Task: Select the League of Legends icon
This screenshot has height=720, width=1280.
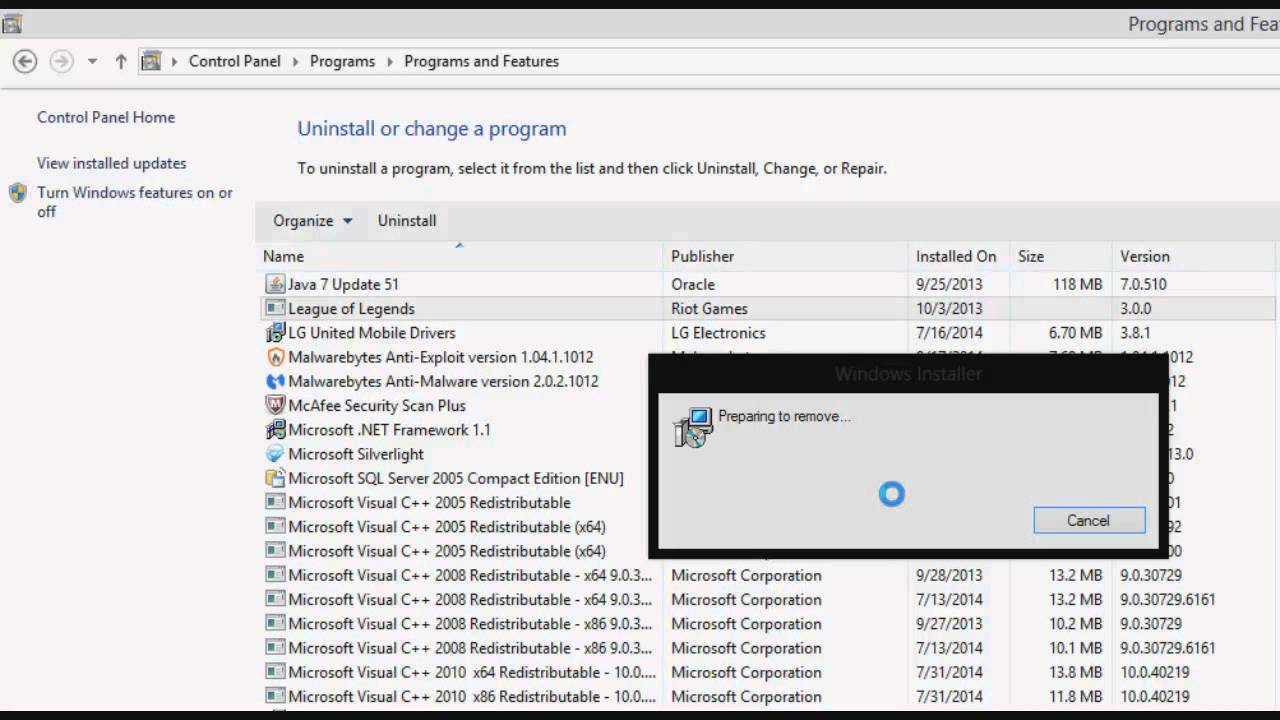Action: (275, 308)
